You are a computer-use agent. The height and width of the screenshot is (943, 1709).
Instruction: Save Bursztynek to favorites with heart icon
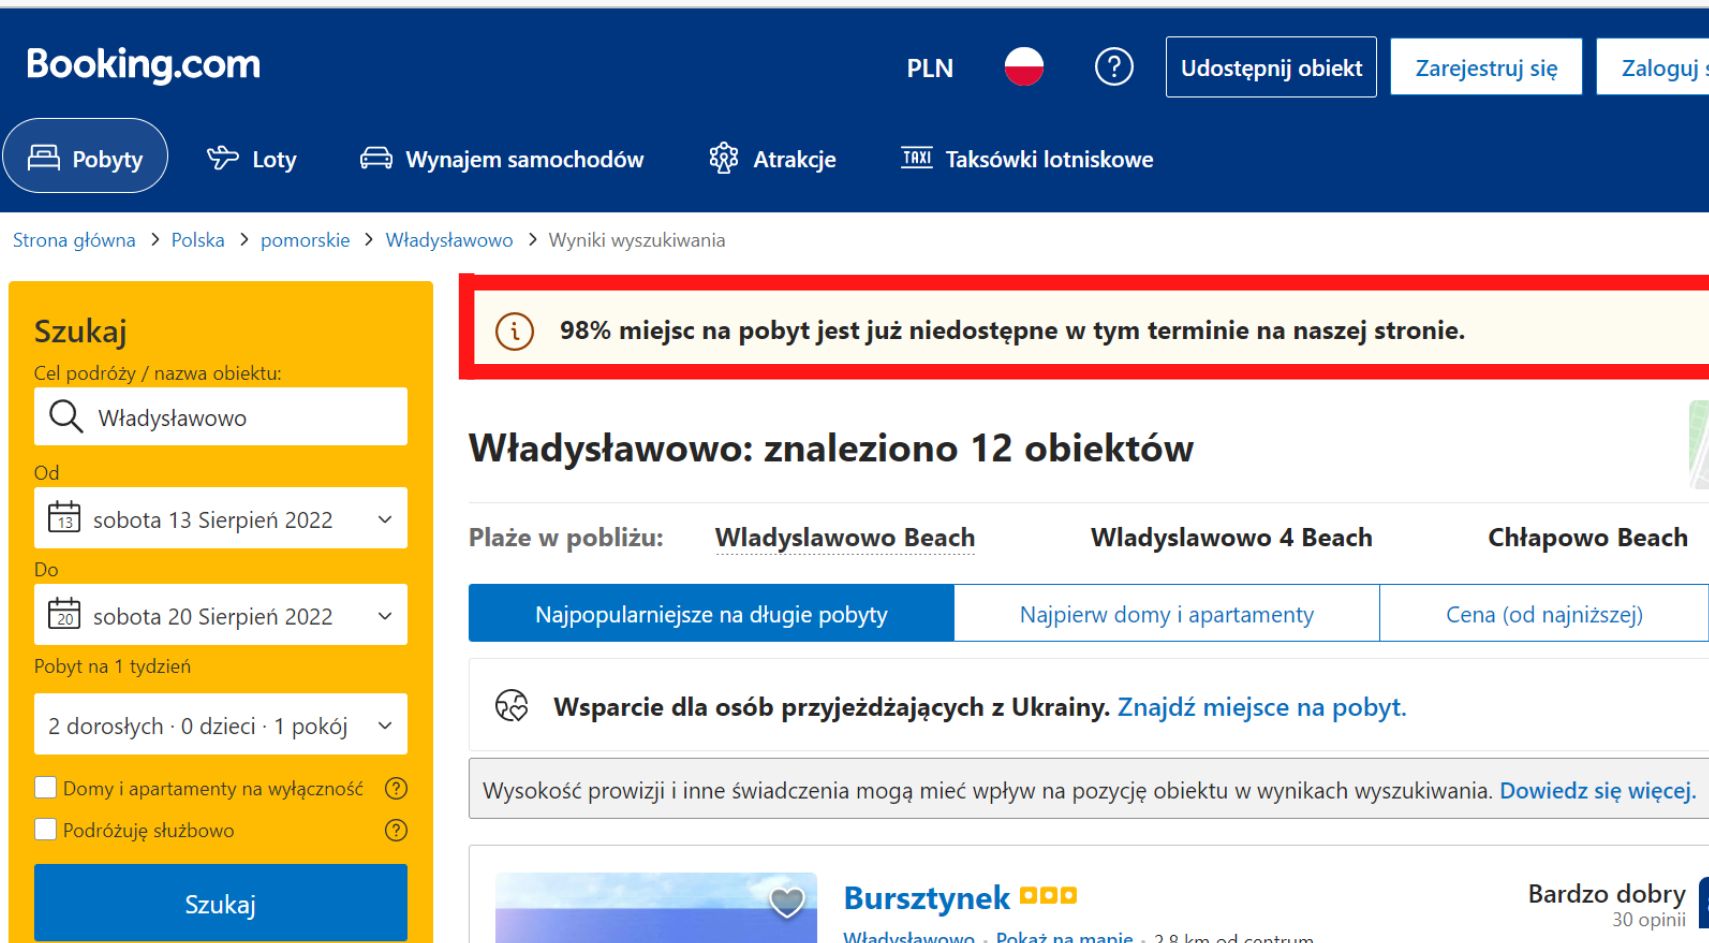pos(787,902)
